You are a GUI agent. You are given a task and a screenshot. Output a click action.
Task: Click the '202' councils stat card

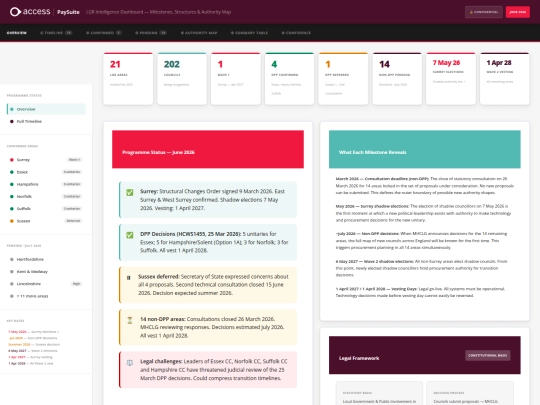[x=182, y=79]
